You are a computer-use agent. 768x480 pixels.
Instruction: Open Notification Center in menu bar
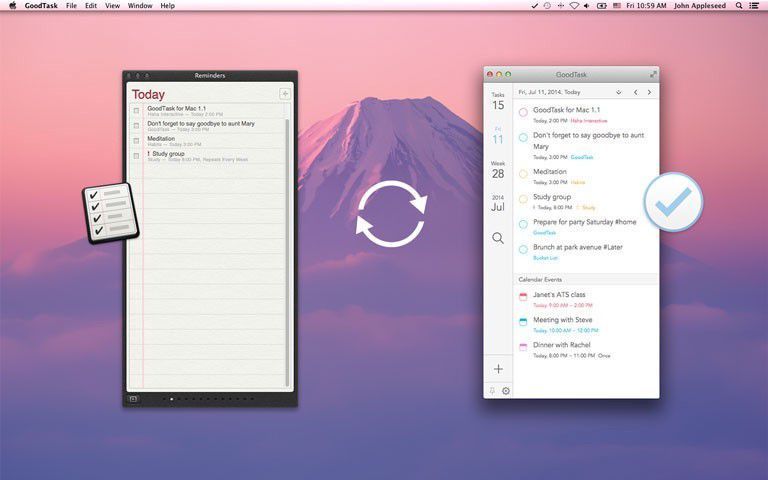[755, 6]
